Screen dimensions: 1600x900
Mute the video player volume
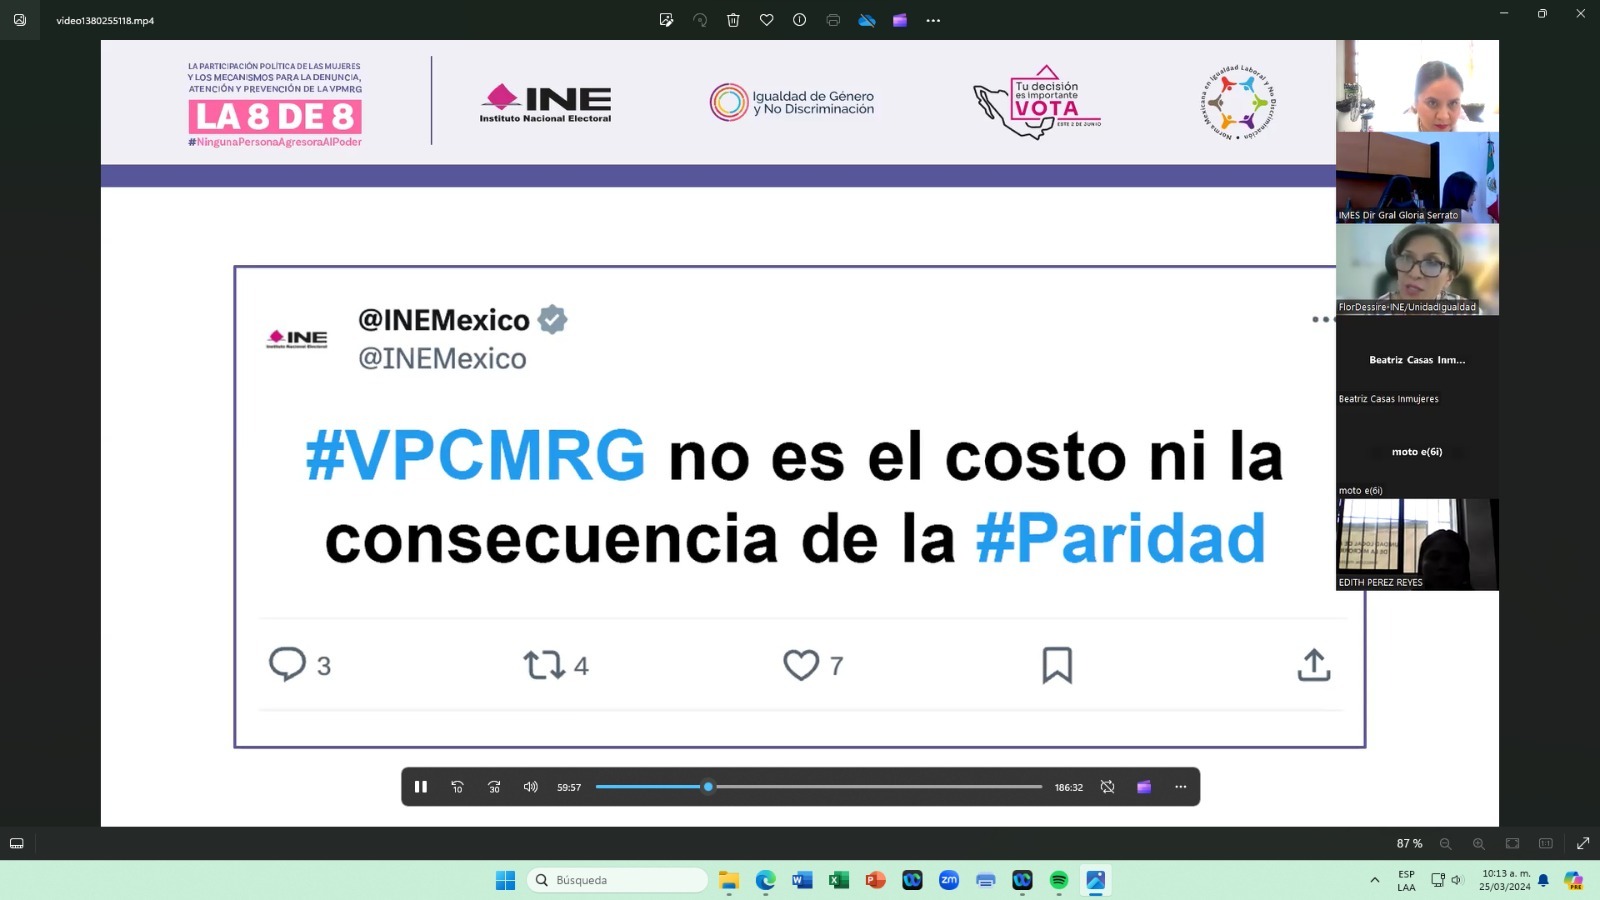click(x=530, y=787)
